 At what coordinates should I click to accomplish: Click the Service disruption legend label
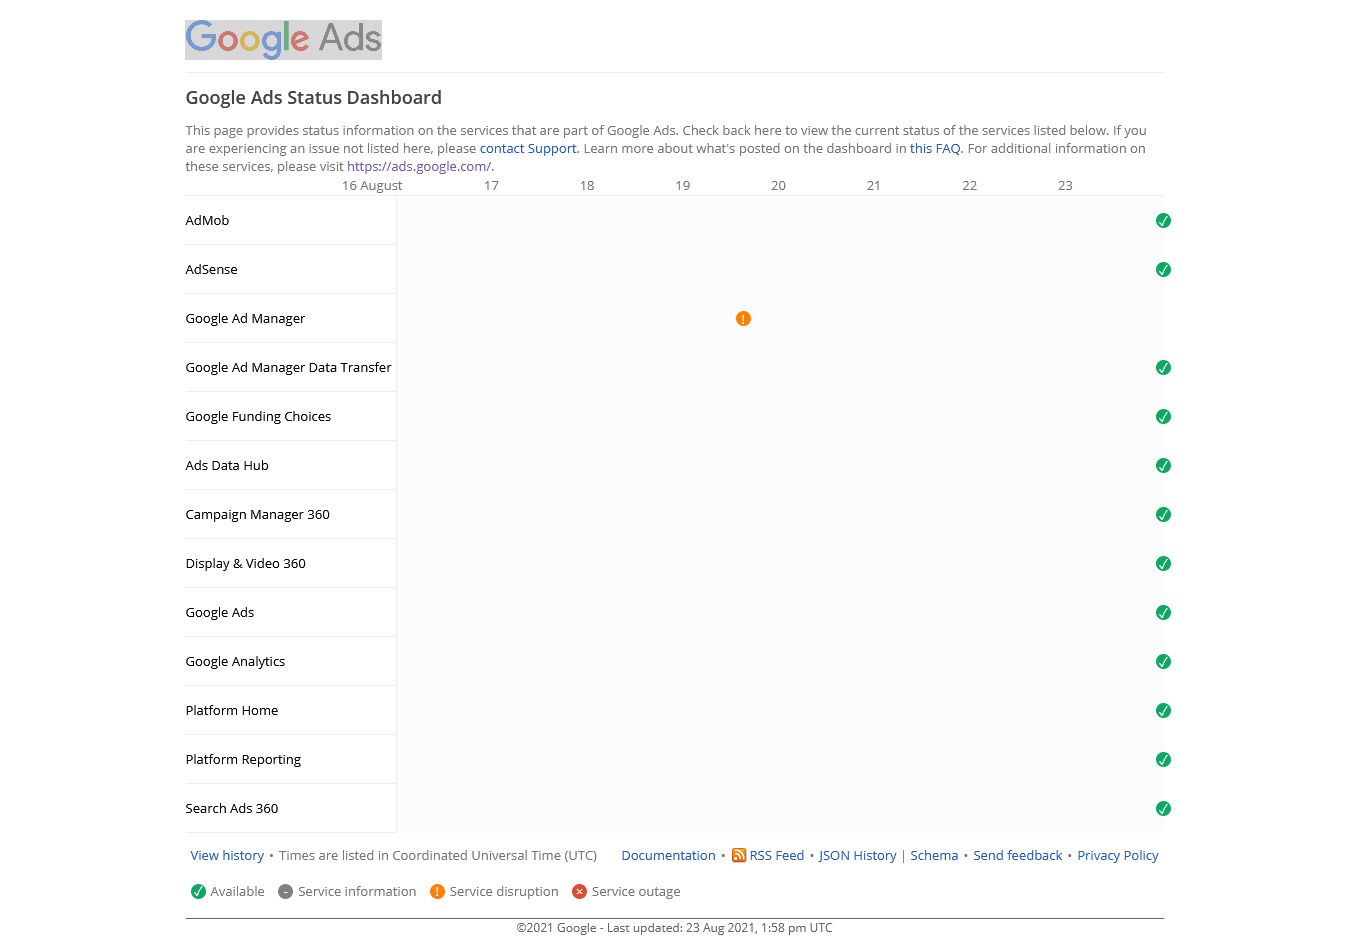coord(504,892)
